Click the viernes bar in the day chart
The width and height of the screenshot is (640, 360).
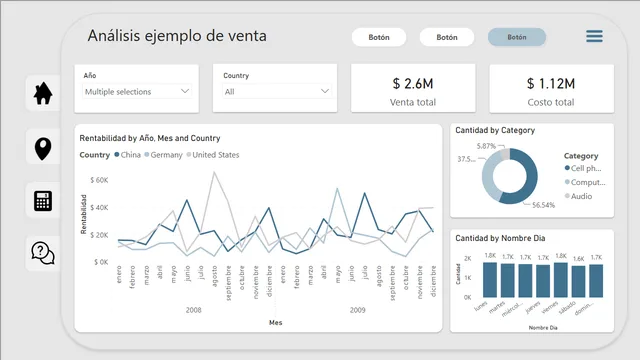[560, 280]
